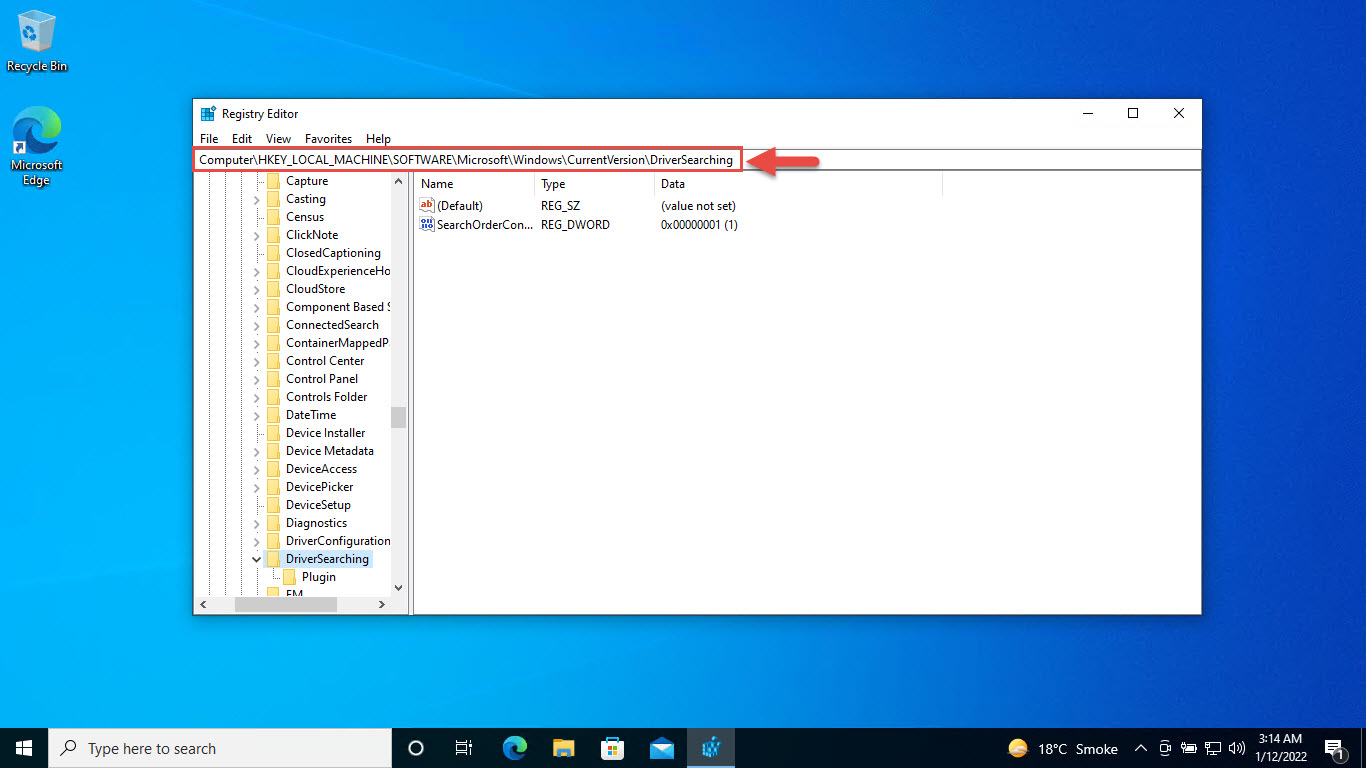1366x768 pixels.
Task: Click the network icon in system tray
Action: [1213, 748]
